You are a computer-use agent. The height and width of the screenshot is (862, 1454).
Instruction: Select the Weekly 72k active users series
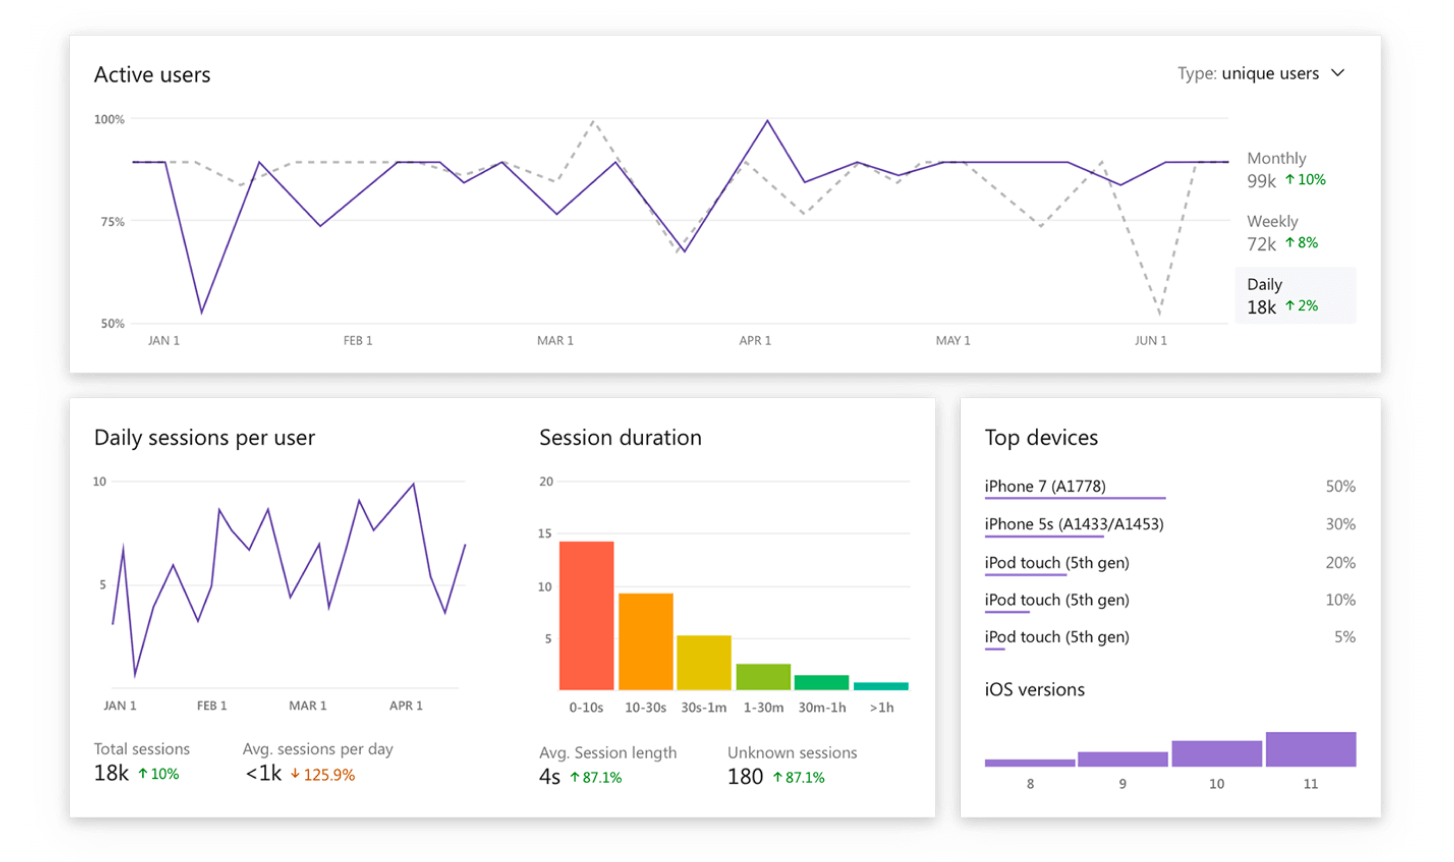point(1282,233)
